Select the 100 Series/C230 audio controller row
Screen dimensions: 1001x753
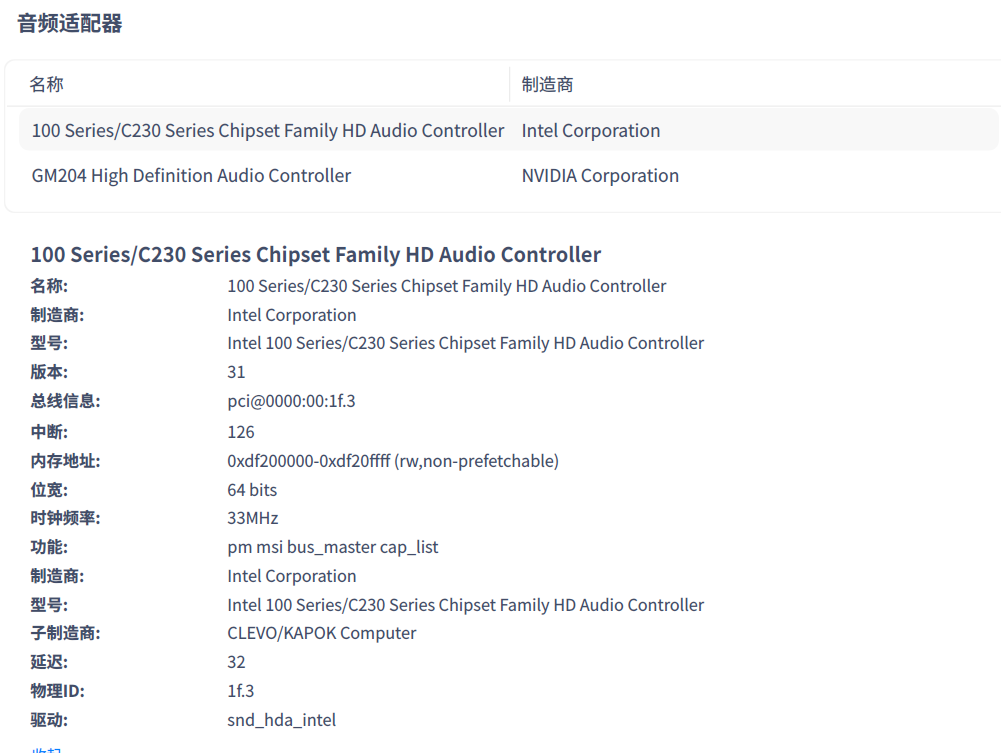tap(268, 131)
